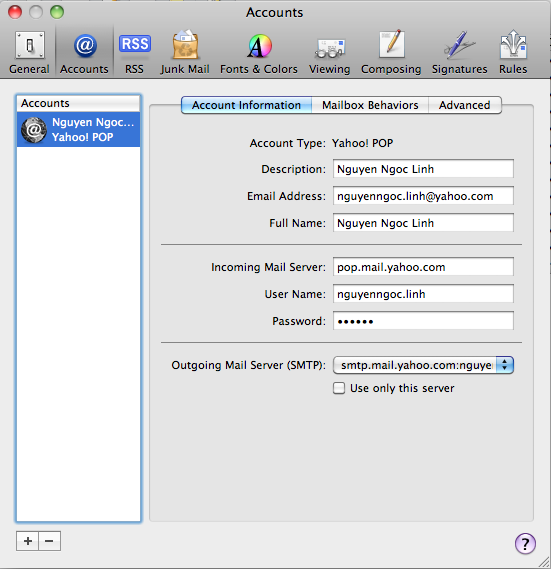
Task: Click the help question mark button
Action: tap(525, 544)
